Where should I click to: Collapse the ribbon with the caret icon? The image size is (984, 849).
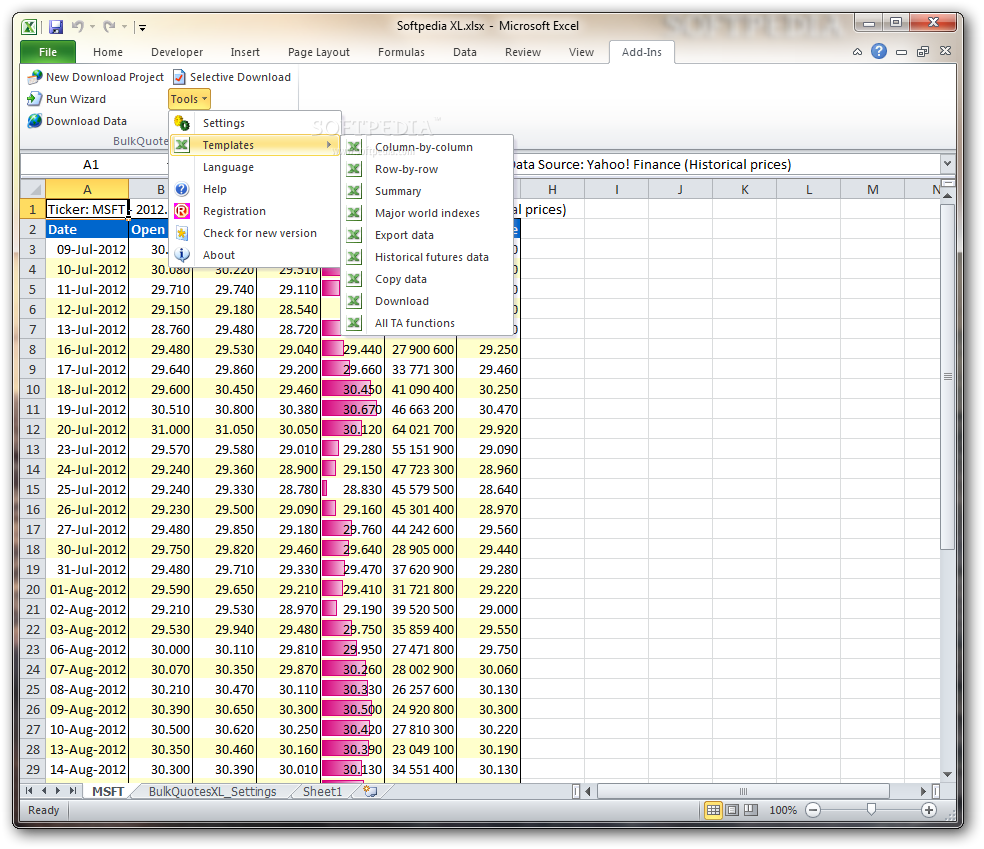click(x=857, y=52)
